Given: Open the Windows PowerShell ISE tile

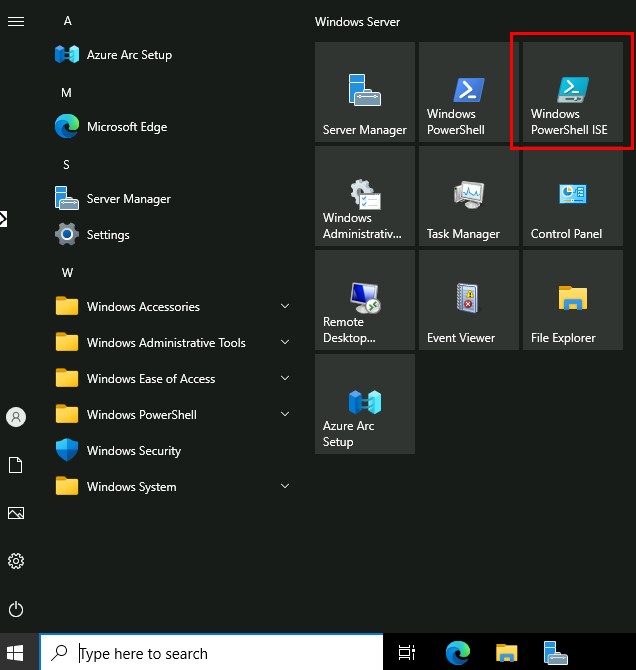Looking at the screenshot, I should pyautogui.click(x=572, y=92).
